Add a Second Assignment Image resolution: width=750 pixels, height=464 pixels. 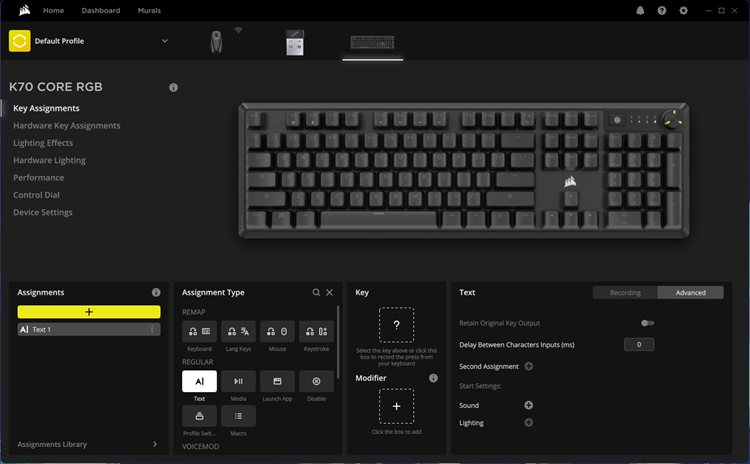pos(529,366)
